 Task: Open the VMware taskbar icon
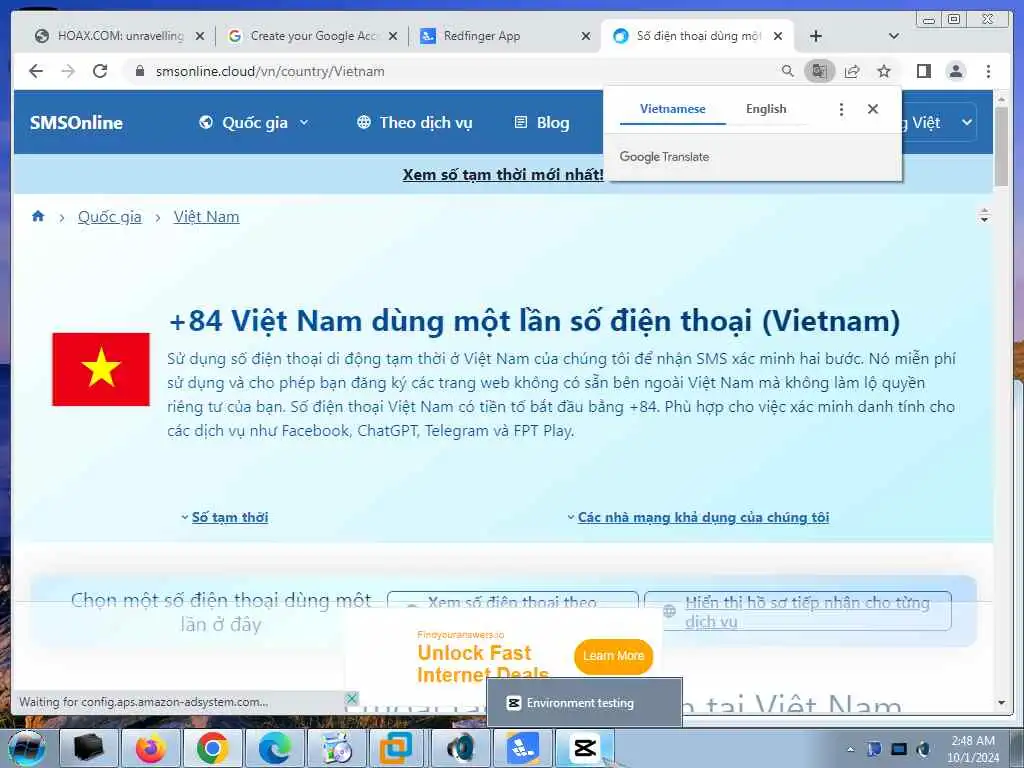click(398, 748)
